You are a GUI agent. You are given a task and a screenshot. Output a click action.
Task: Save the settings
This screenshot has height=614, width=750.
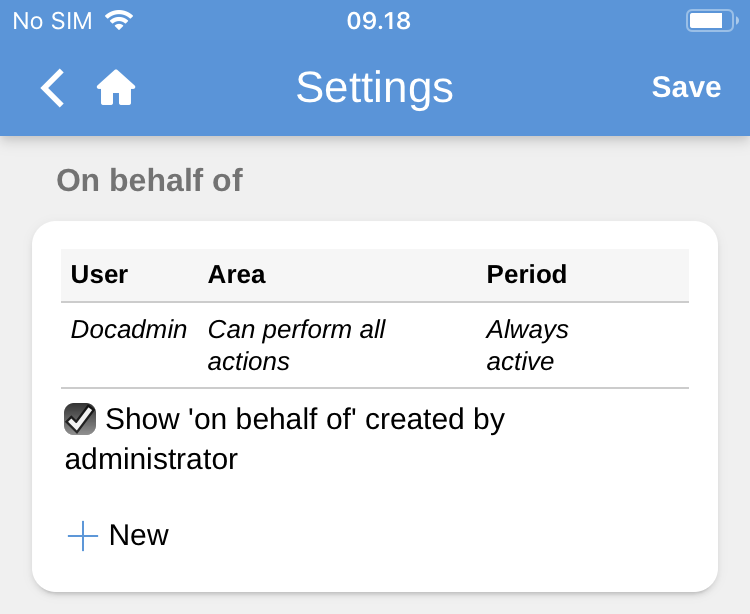click(686, 87)
